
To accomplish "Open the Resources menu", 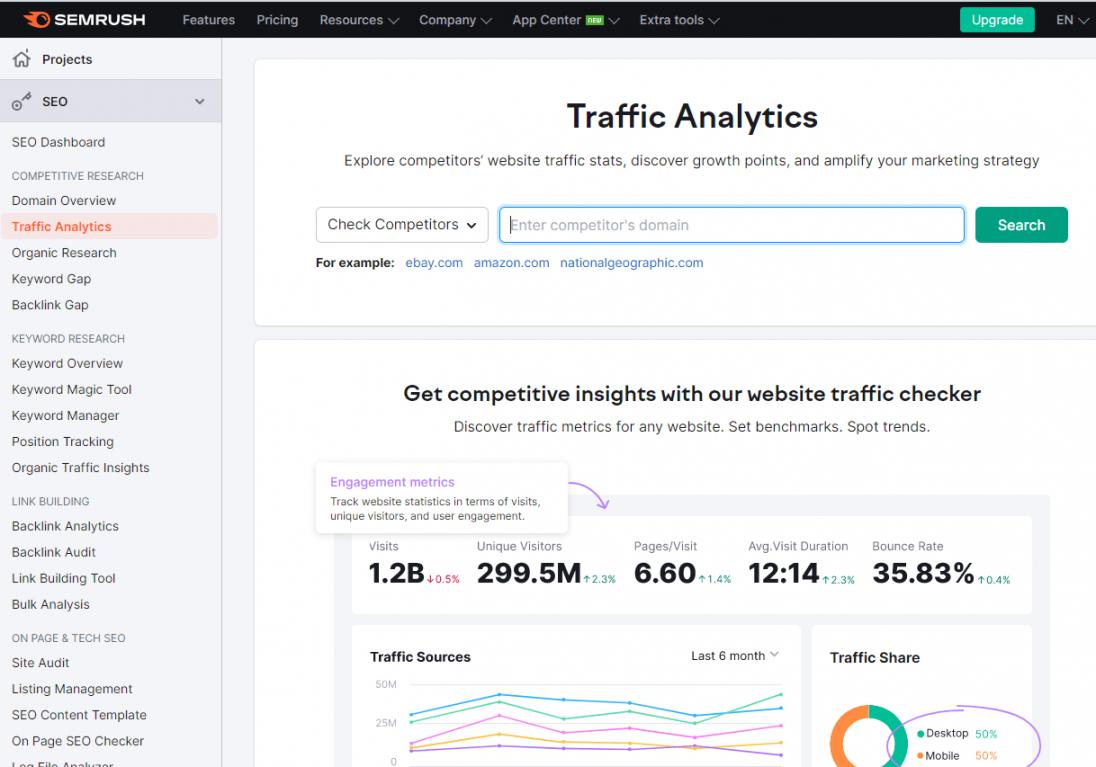I will click(358, 20).
